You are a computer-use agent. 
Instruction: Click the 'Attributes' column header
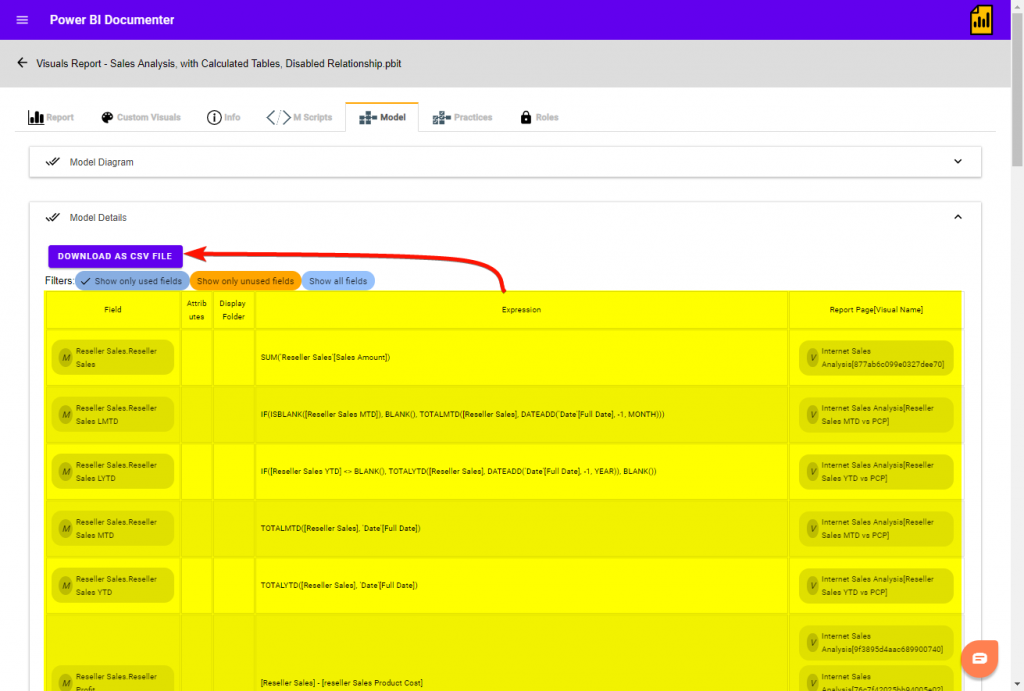(197, 310)
